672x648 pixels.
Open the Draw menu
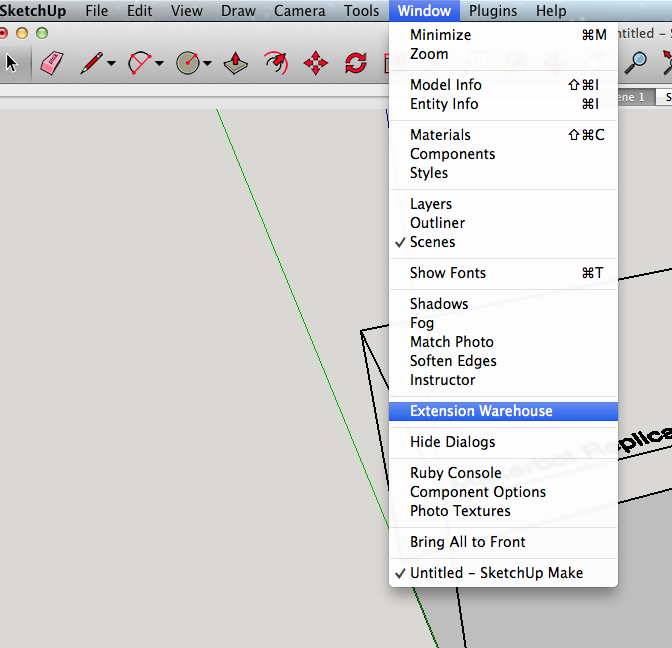[238, 11]
